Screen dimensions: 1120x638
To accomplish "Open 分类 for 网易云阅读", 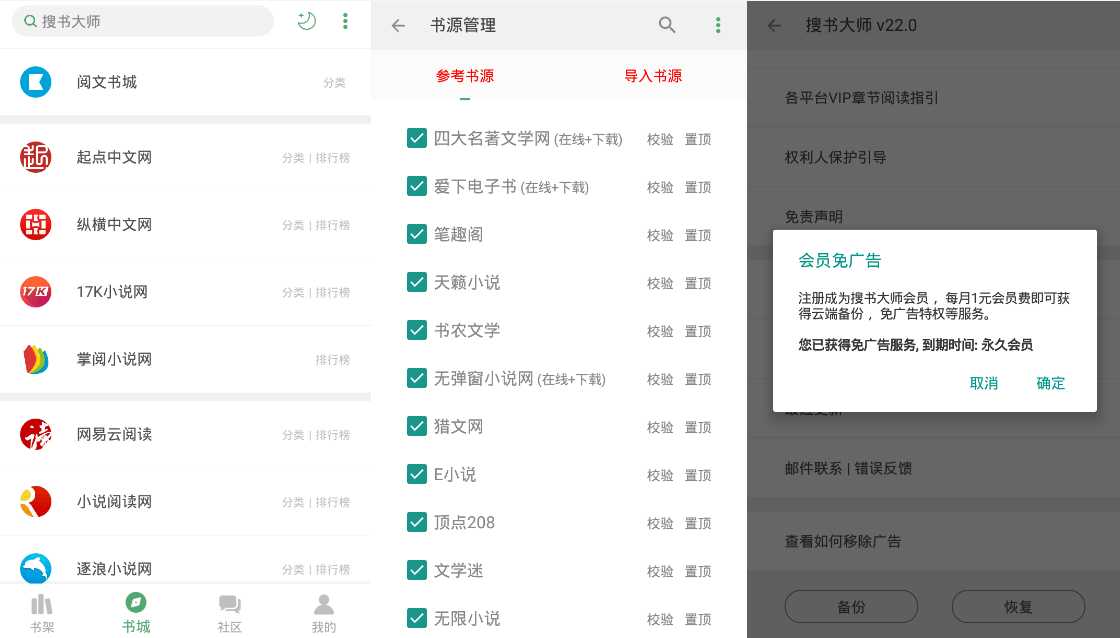I will point(293,435).
